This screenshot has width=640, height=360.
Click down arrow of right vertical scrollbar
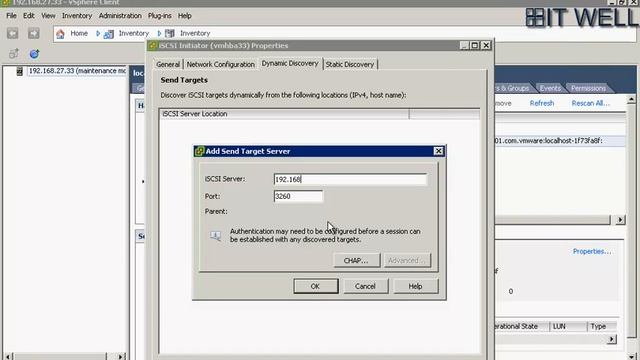pos(631,356)
